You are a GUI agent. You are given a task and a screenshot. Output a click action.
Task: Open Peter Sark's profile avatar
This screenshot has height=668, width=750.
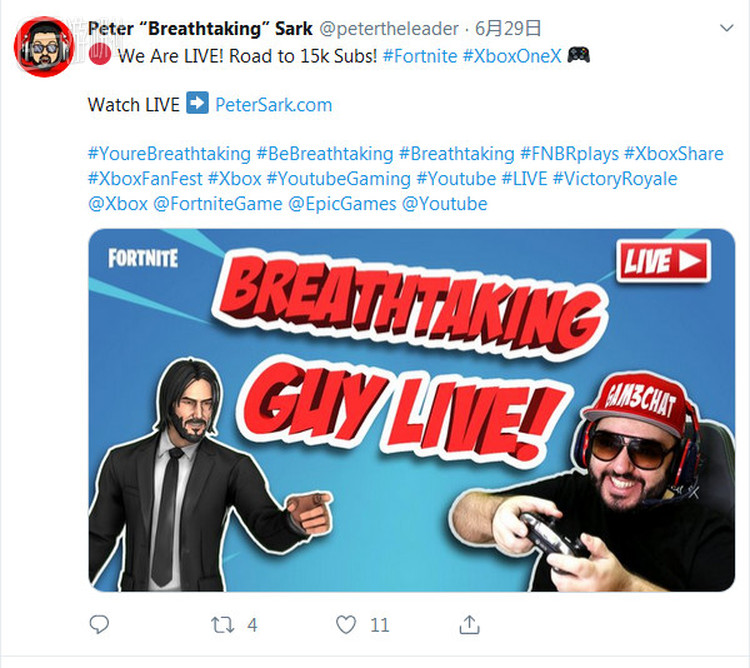pos(44,46)
